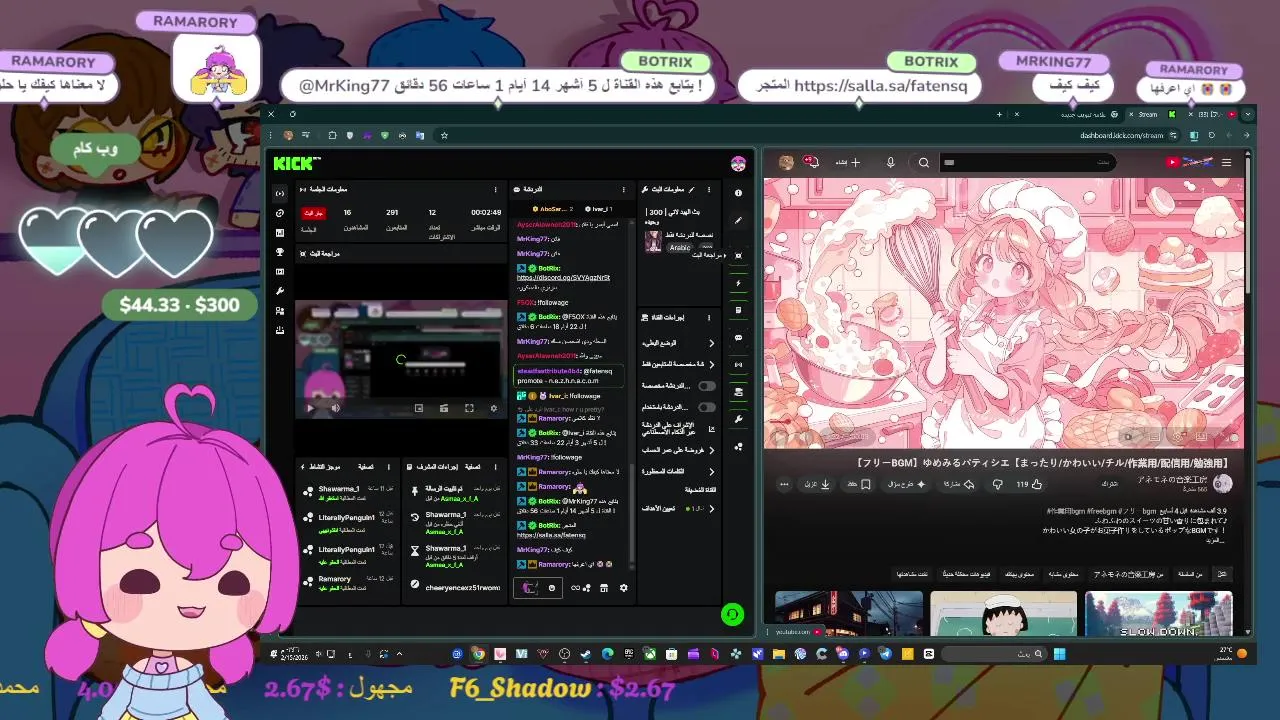Click the taskbar search box

994,654
